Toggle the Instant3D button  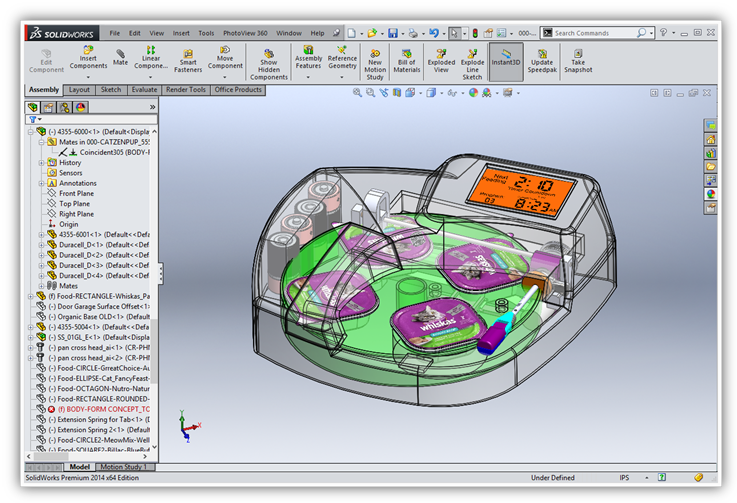[505, 60]
